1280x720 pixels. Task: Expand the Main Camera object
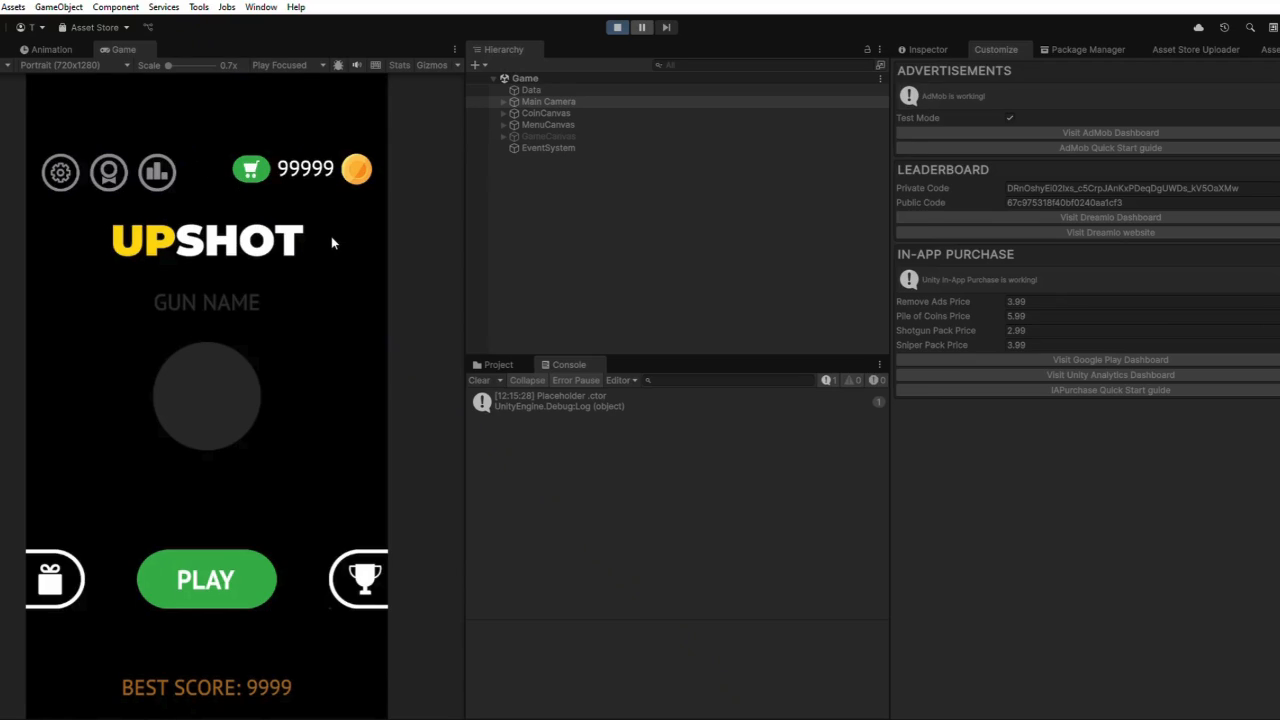[503, 102]
